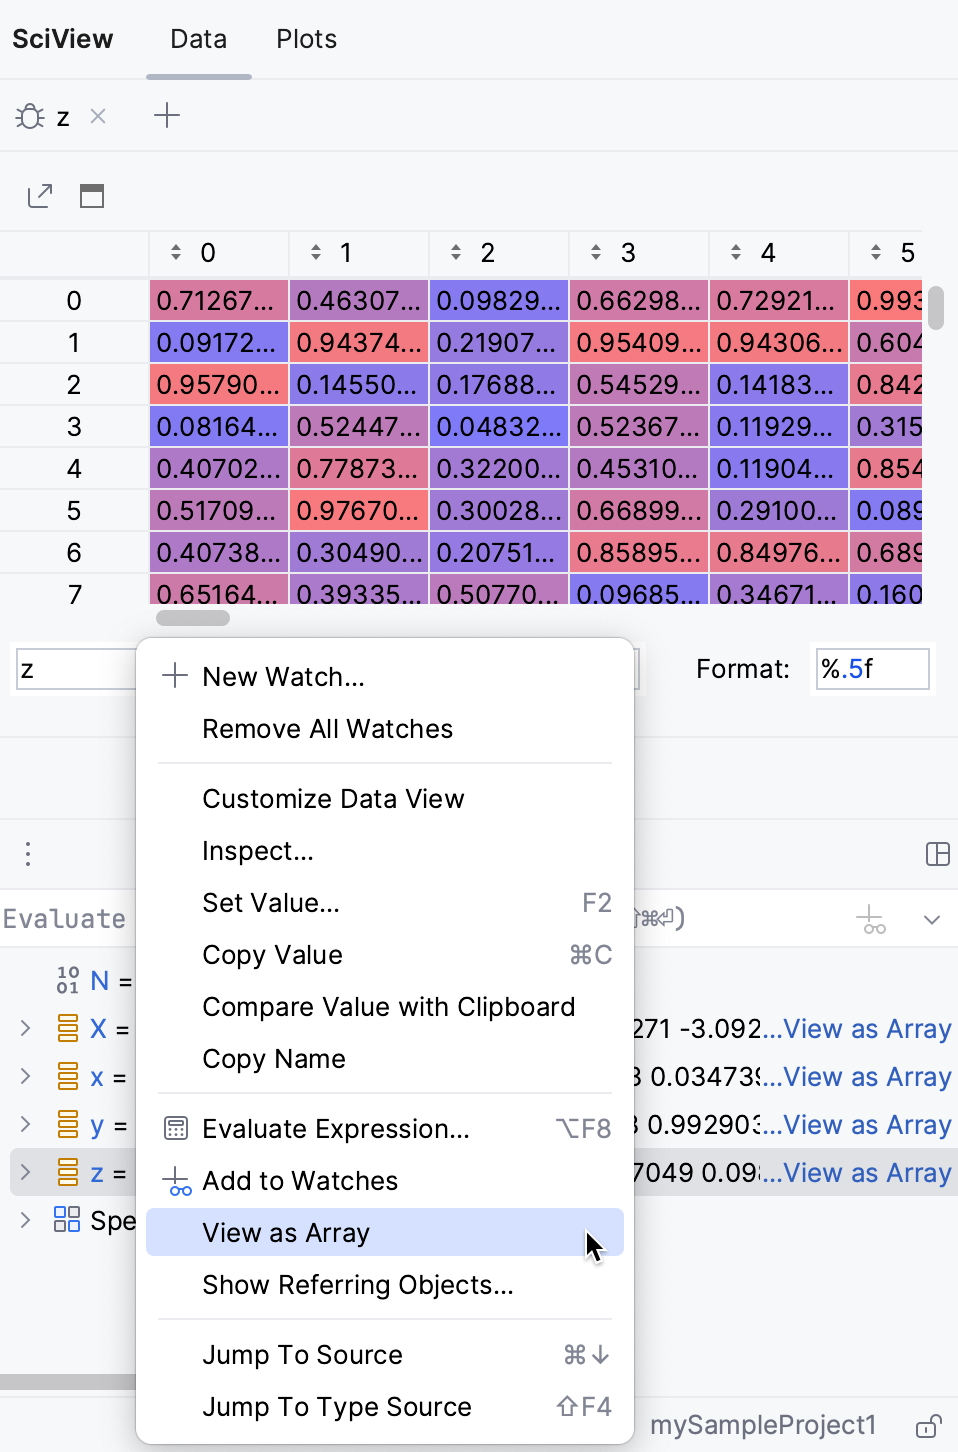The width and height of the screenshot is (958, 1452).
Task: Expand the Special Variables node
Action: pyautogui.click(x=26, y=1220)
